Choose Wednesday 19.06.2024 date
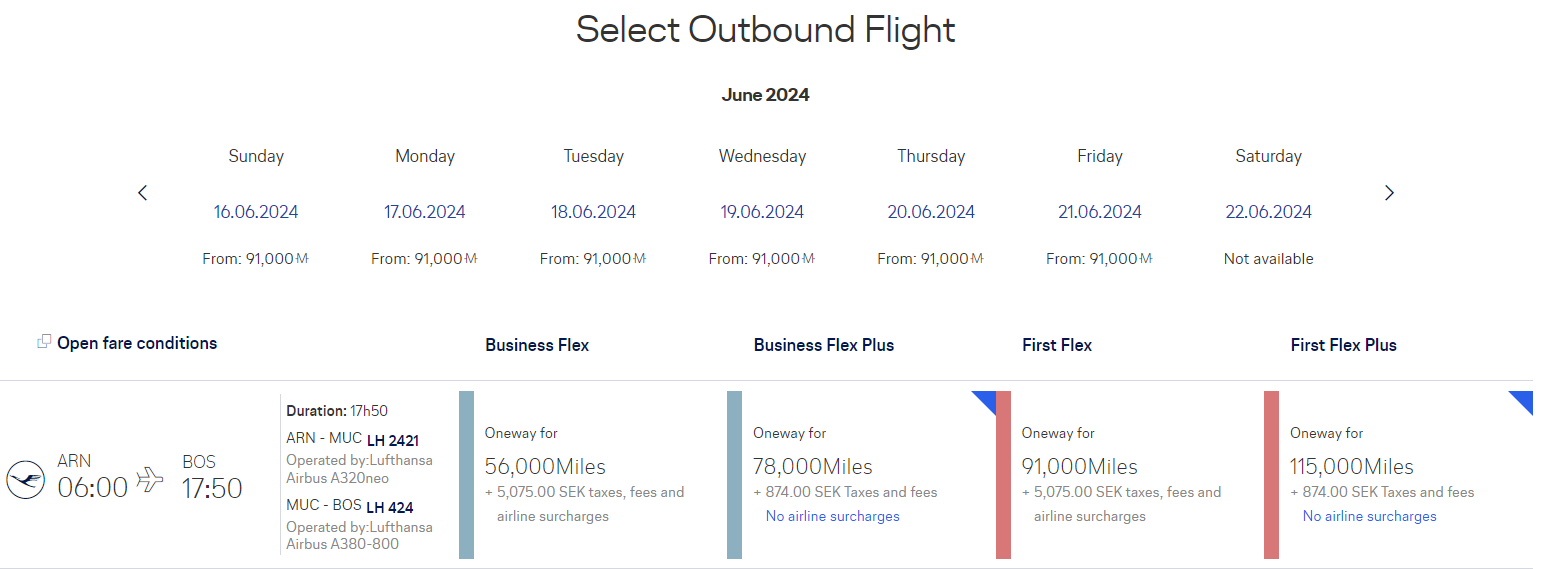 point(762,211)
